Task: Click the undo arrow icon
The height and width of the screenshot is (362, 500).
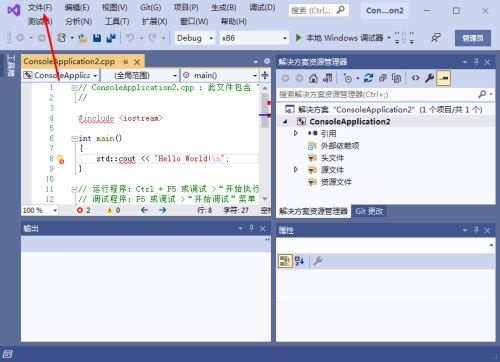Action: (130, 38)
